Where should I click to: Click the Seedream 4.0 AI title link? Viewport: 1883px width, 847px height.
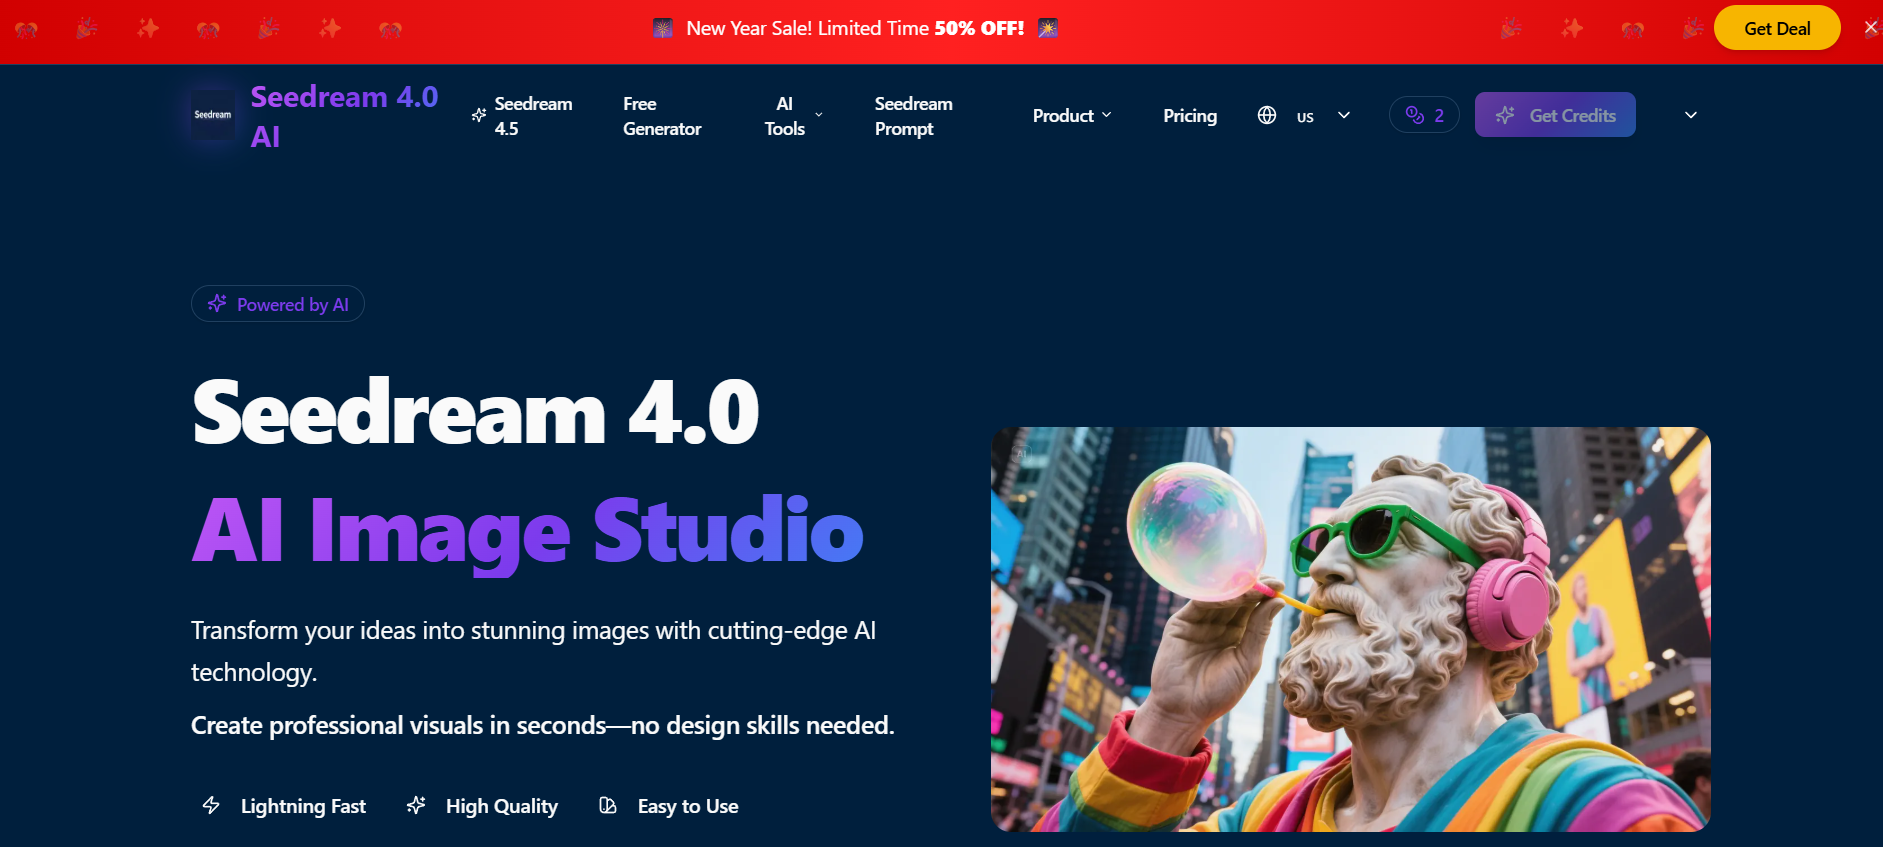[343, 116]
